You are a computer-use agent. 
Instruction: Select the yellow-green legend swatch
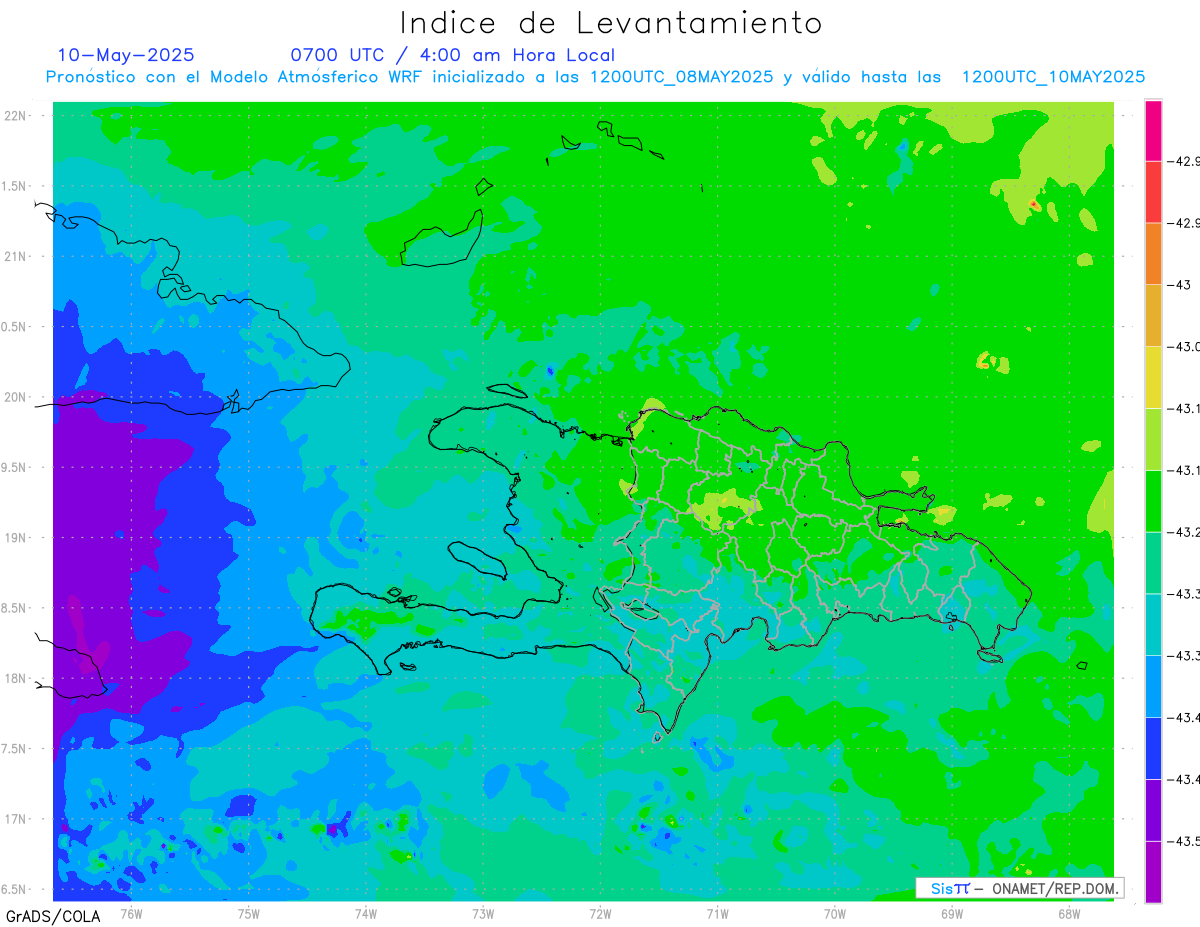pyautogui.click(x=1153, y=439)
